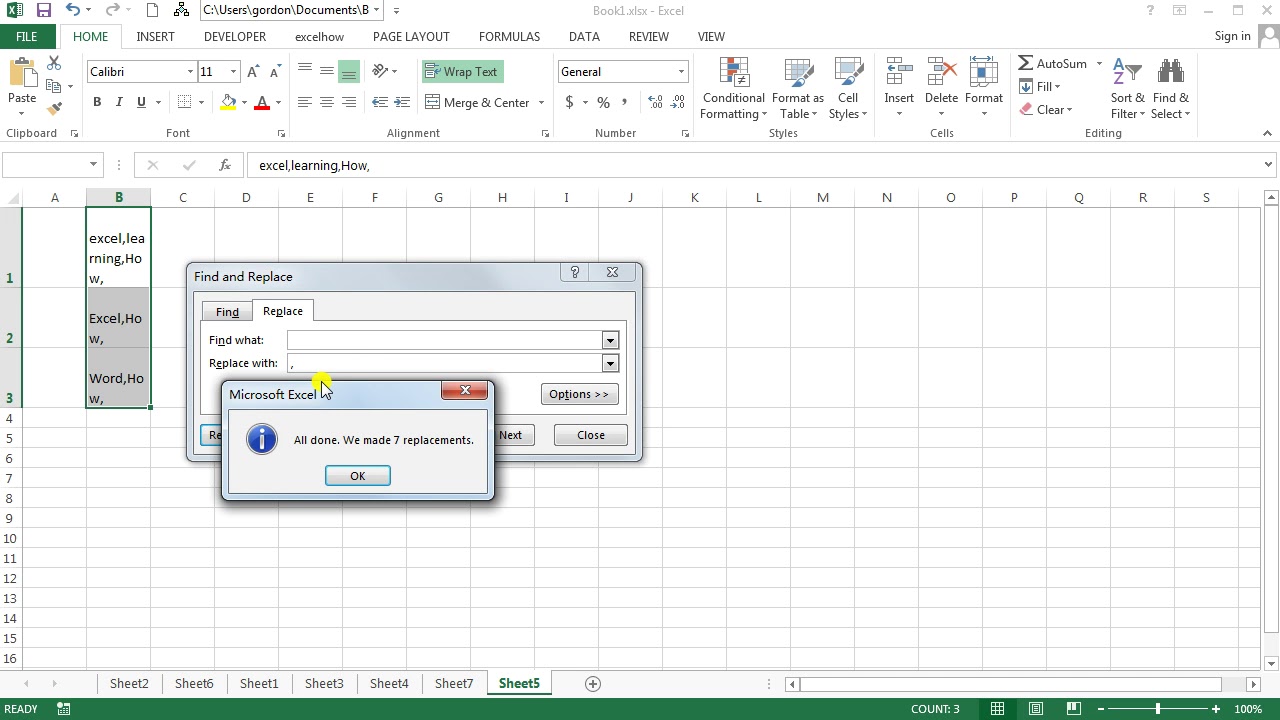The width and height of the screenshot is (1280, 720).
Task: Open the FORMULAS ribbon tab
Action: (509, 37)
